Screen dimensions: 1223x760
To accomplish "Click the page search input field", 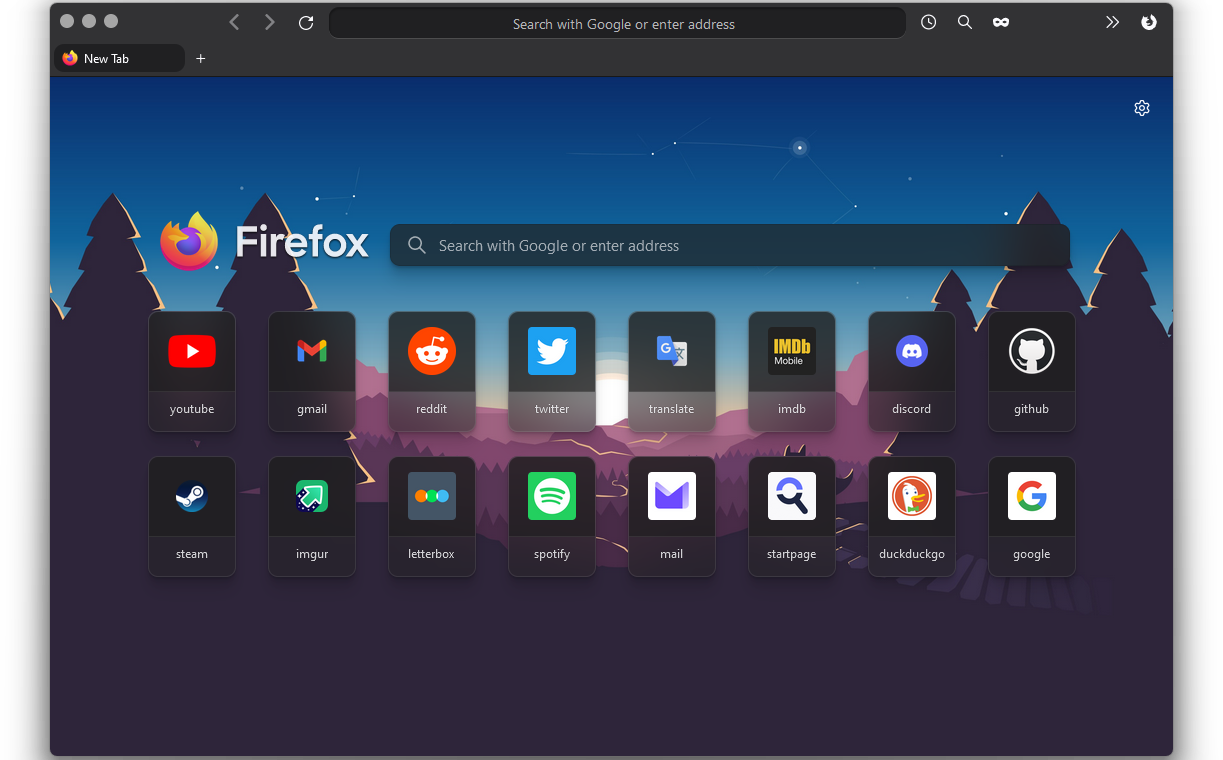I will [730, 245].
